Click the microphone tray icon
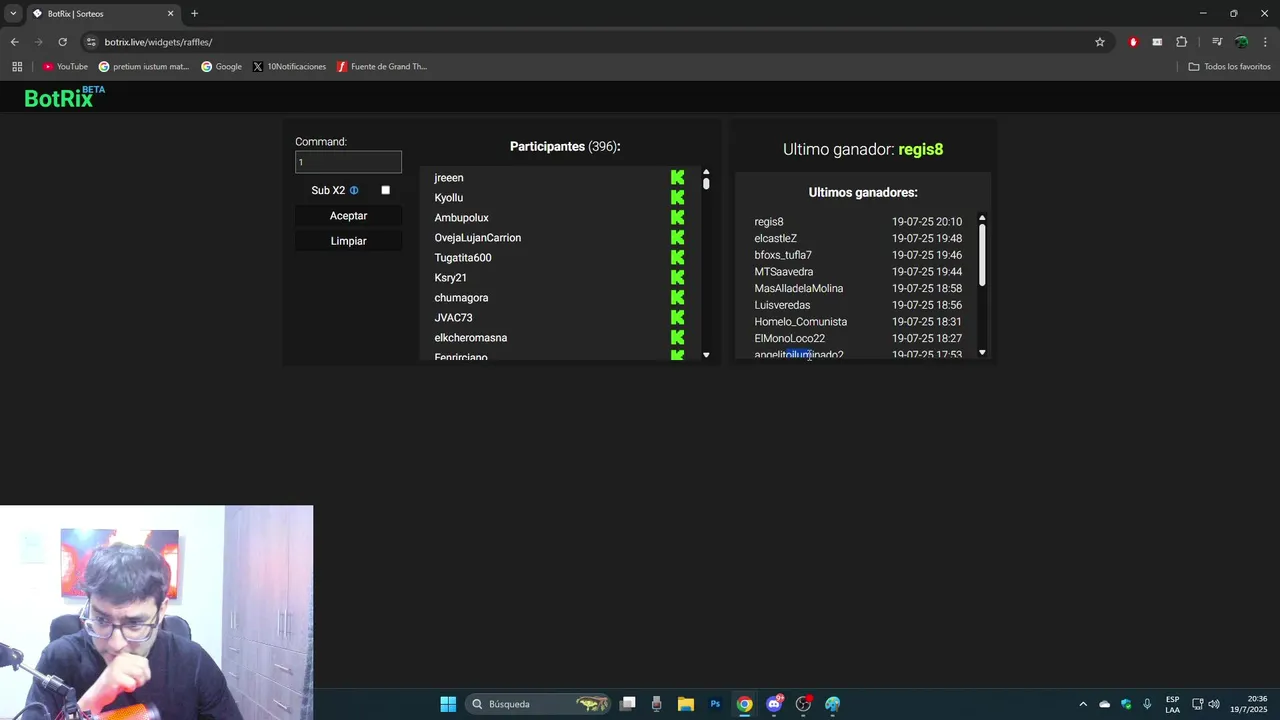Image resolution: width=1280 pixels, height=720 pixels. point(1147,704)
